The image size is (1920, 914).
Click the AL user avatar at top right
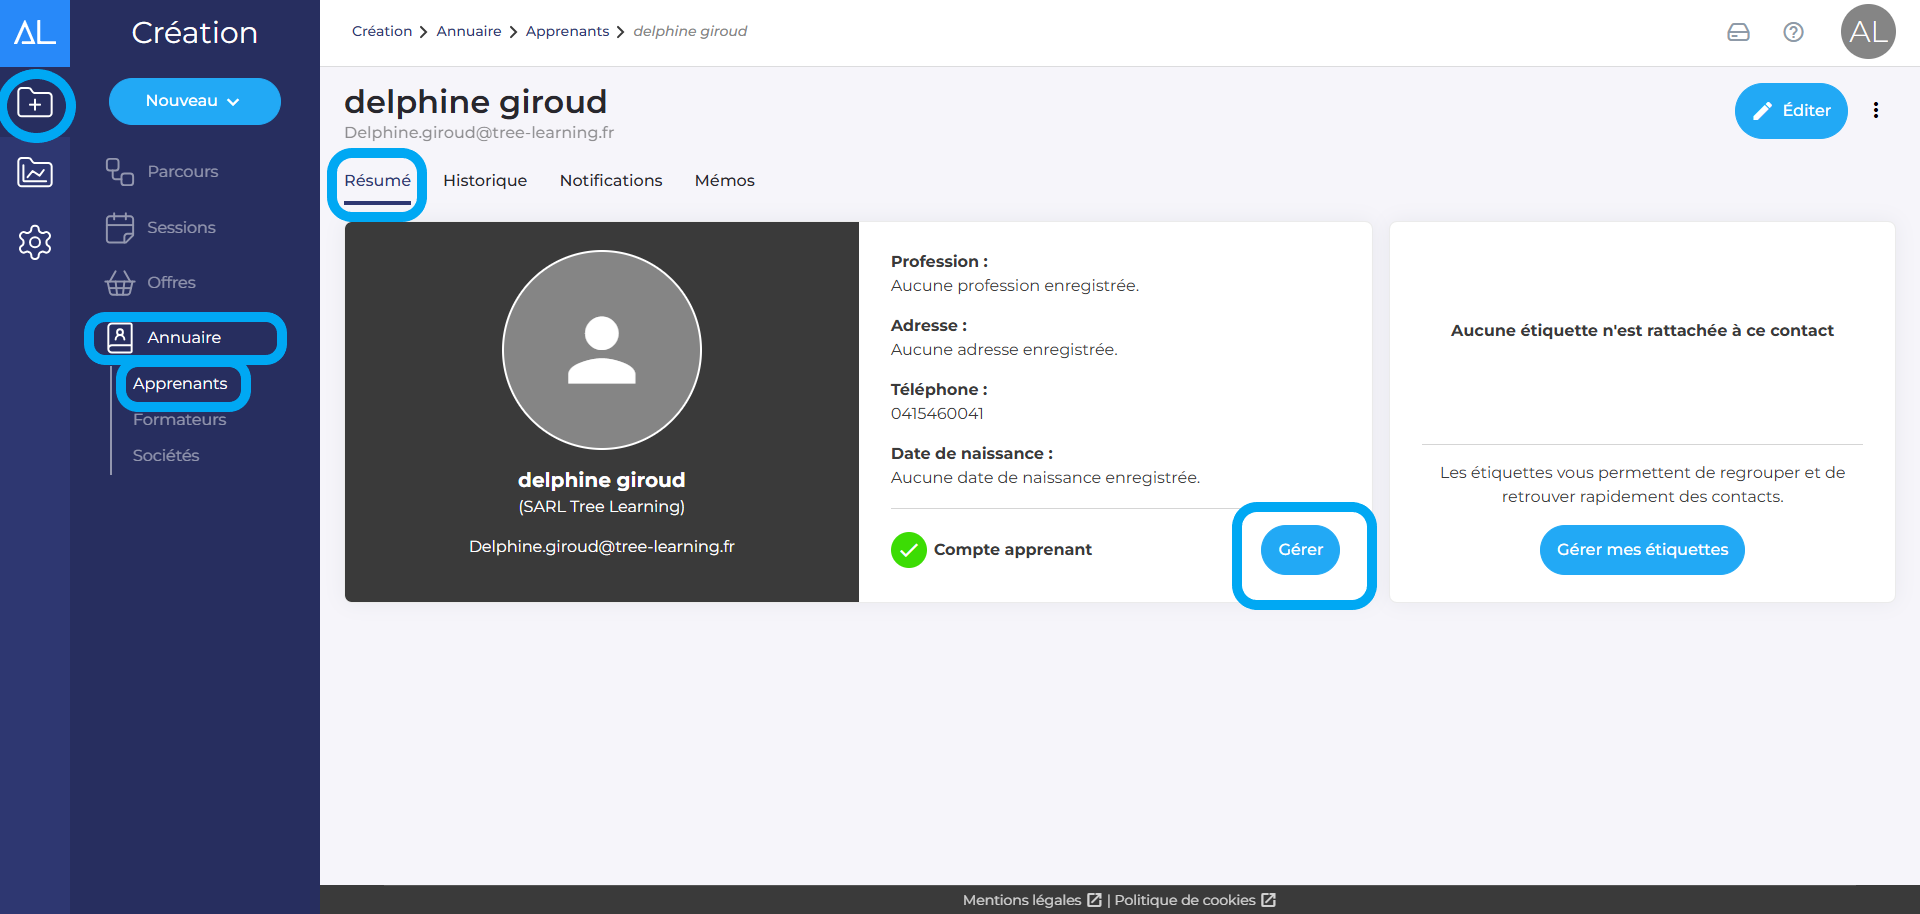(x=1867, y=32)
